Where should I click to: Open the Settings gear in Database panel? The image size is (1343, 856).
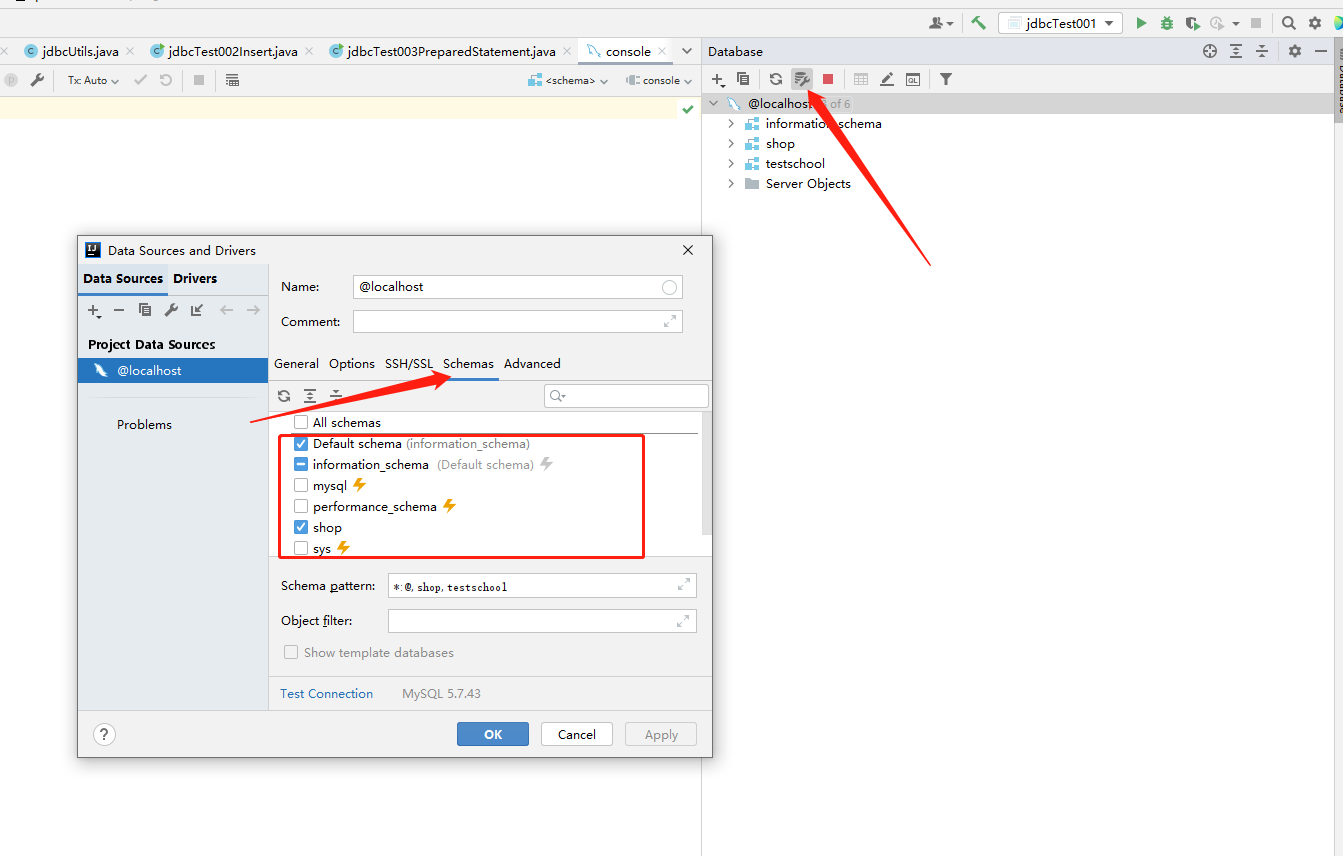coord(1294,51)
